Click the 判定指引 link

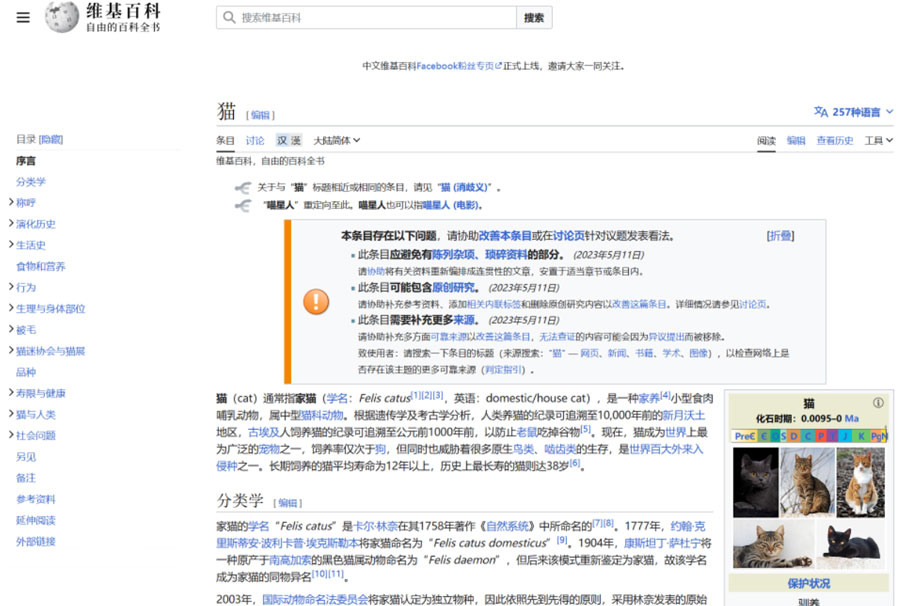pyautogui.click(x=503, y=370)
